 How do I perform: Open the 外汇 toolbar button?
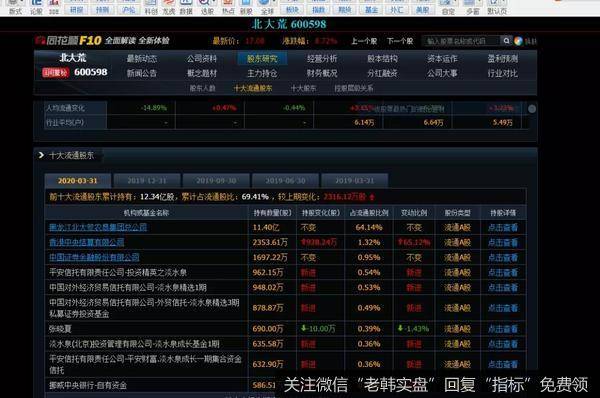(x=397, y=9)
